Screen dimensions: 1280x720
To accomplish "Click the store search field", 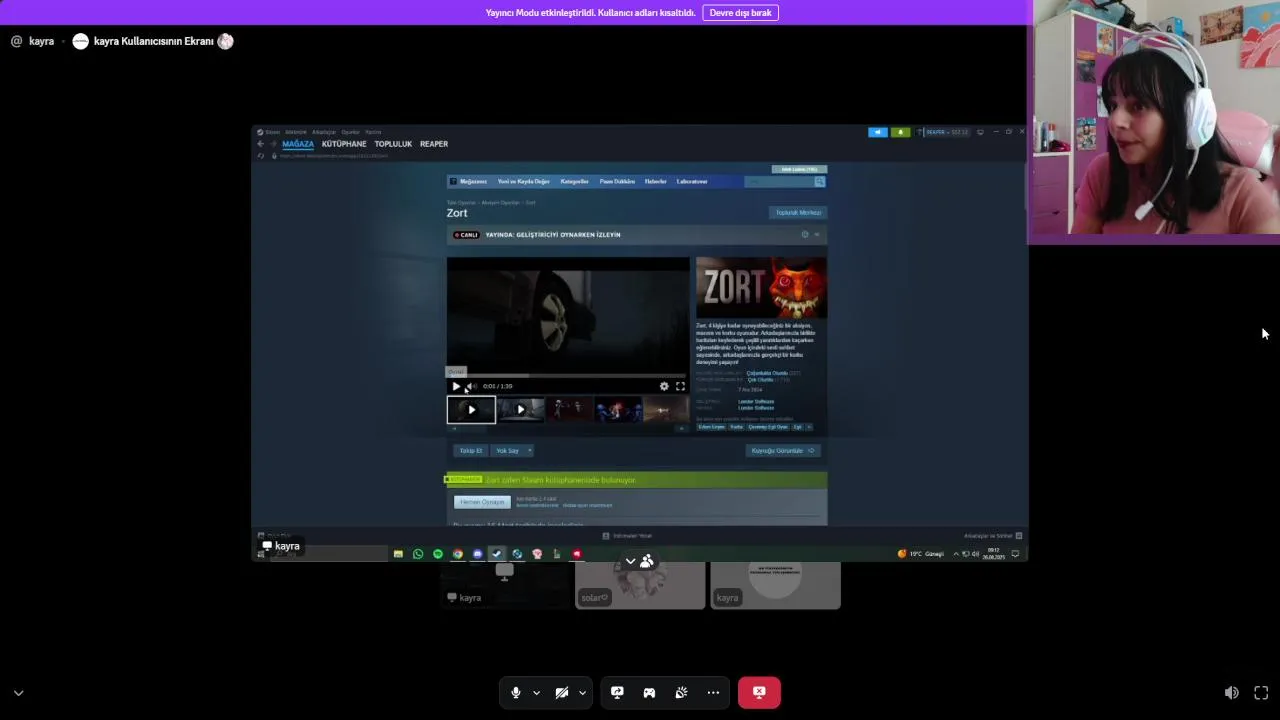I will click(779, 181).
